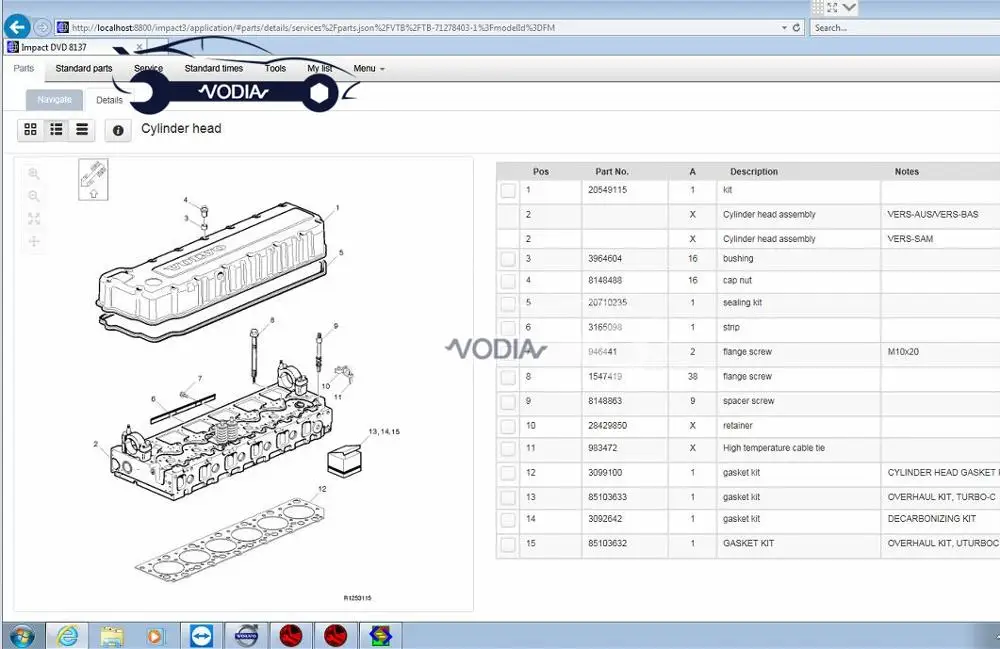Open the Standard parts tab
1000x649 pixels.
click(84, 68)
